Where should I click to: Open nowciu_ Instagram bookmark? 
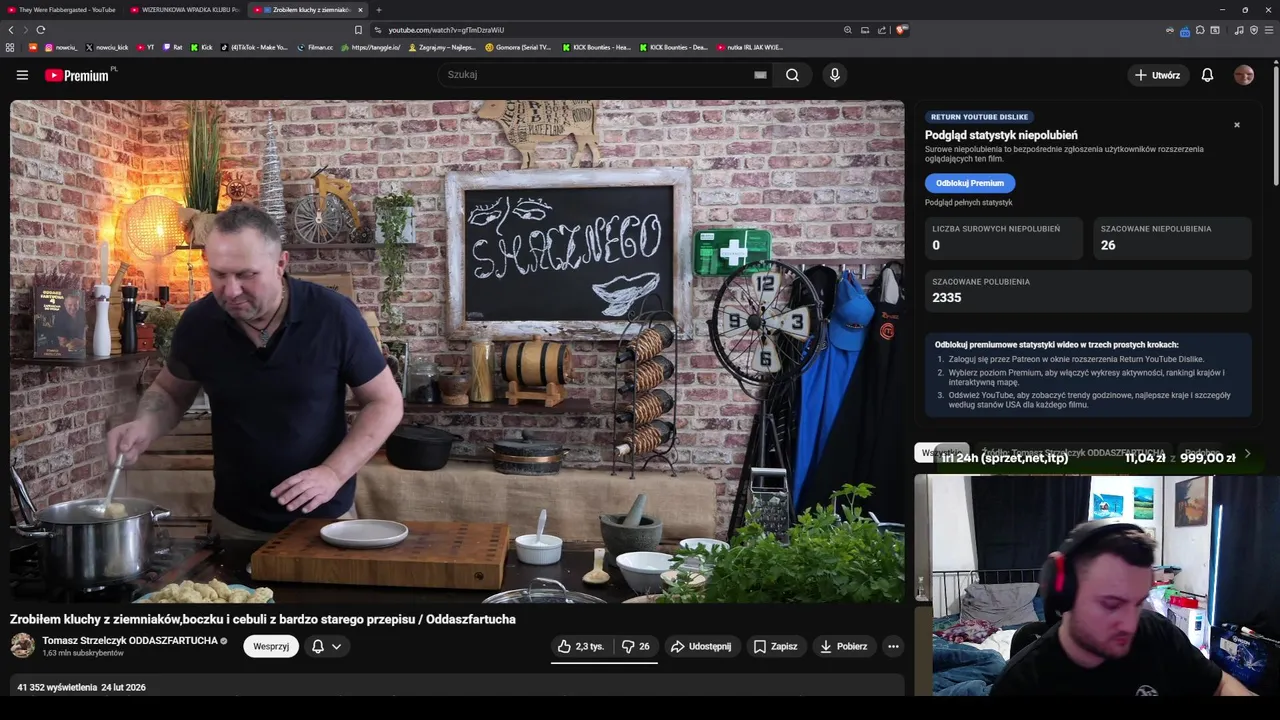(x=60, y=47)
